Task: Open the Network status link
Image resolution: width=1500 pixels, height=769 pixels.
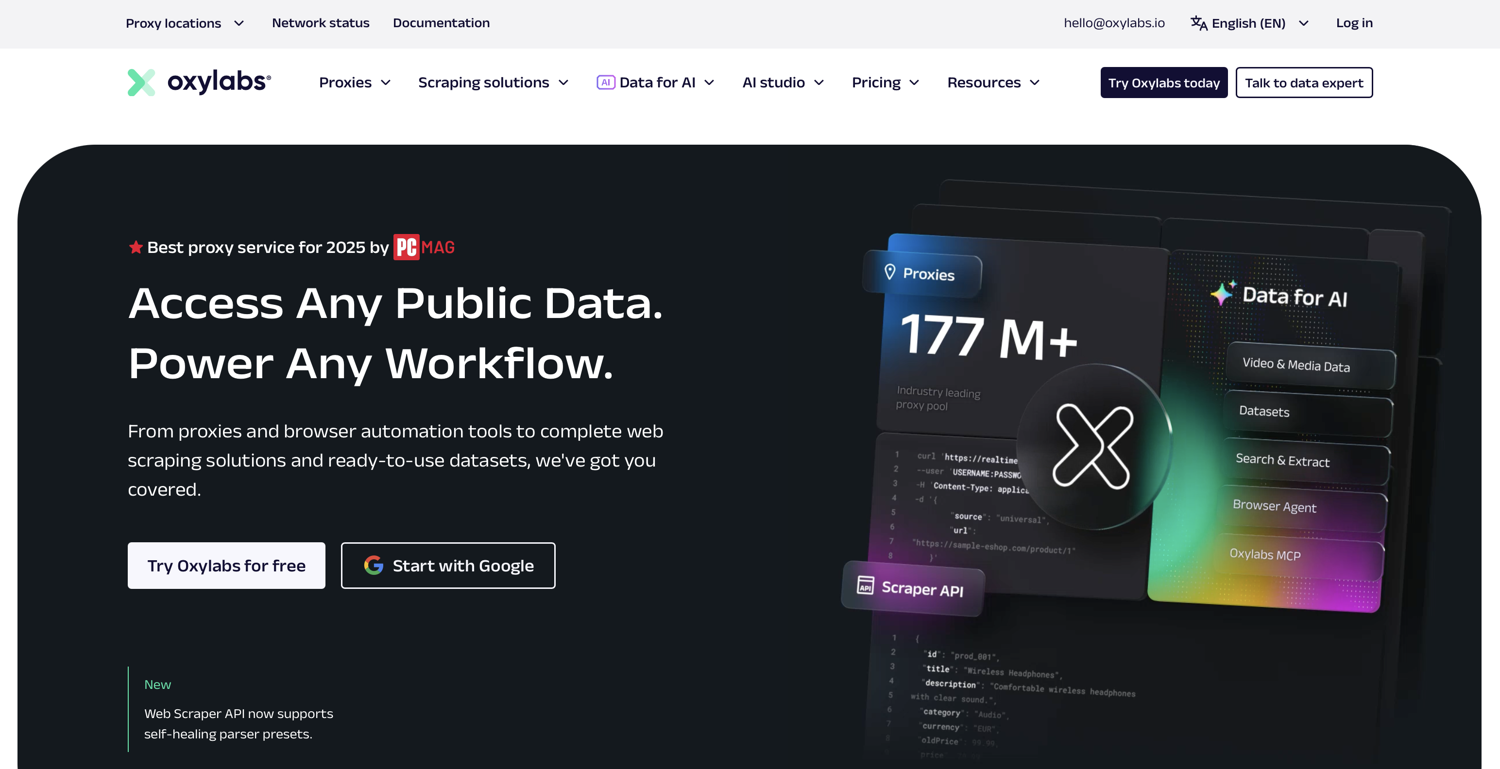Action: point(320,23)
